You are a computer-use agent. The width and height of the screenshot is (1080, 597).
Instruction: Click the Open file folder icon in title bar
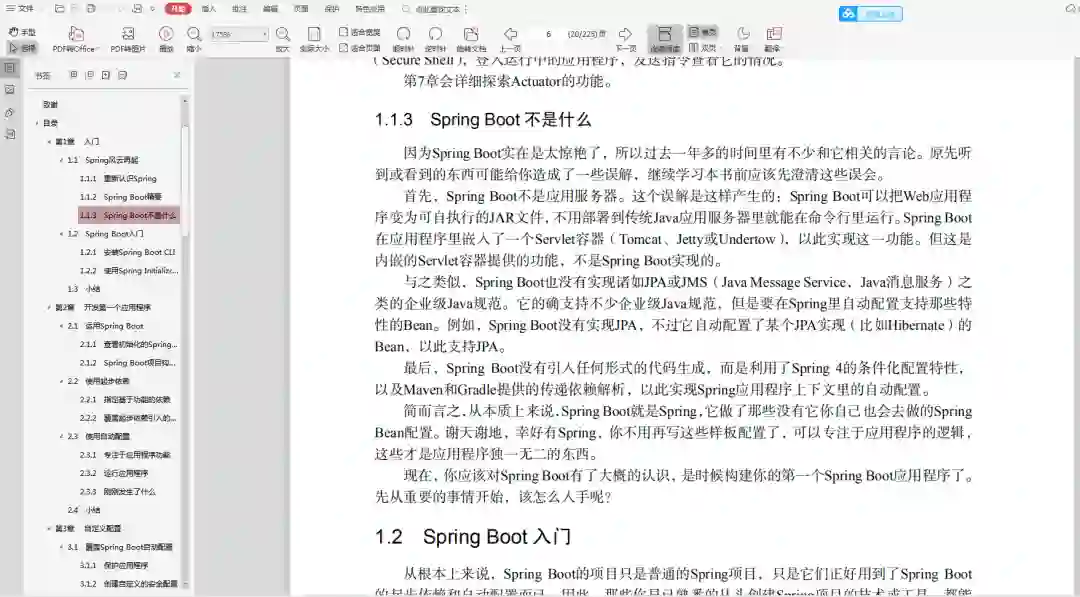(60, 9)
